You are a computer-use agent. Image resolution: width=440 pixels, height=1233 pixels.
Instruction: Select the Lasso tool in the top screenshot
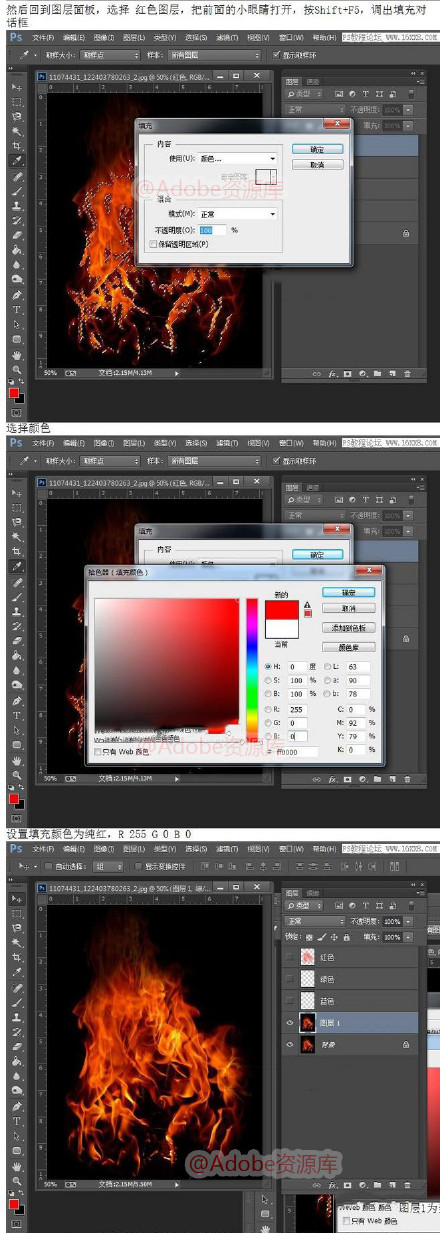(16, 117)
